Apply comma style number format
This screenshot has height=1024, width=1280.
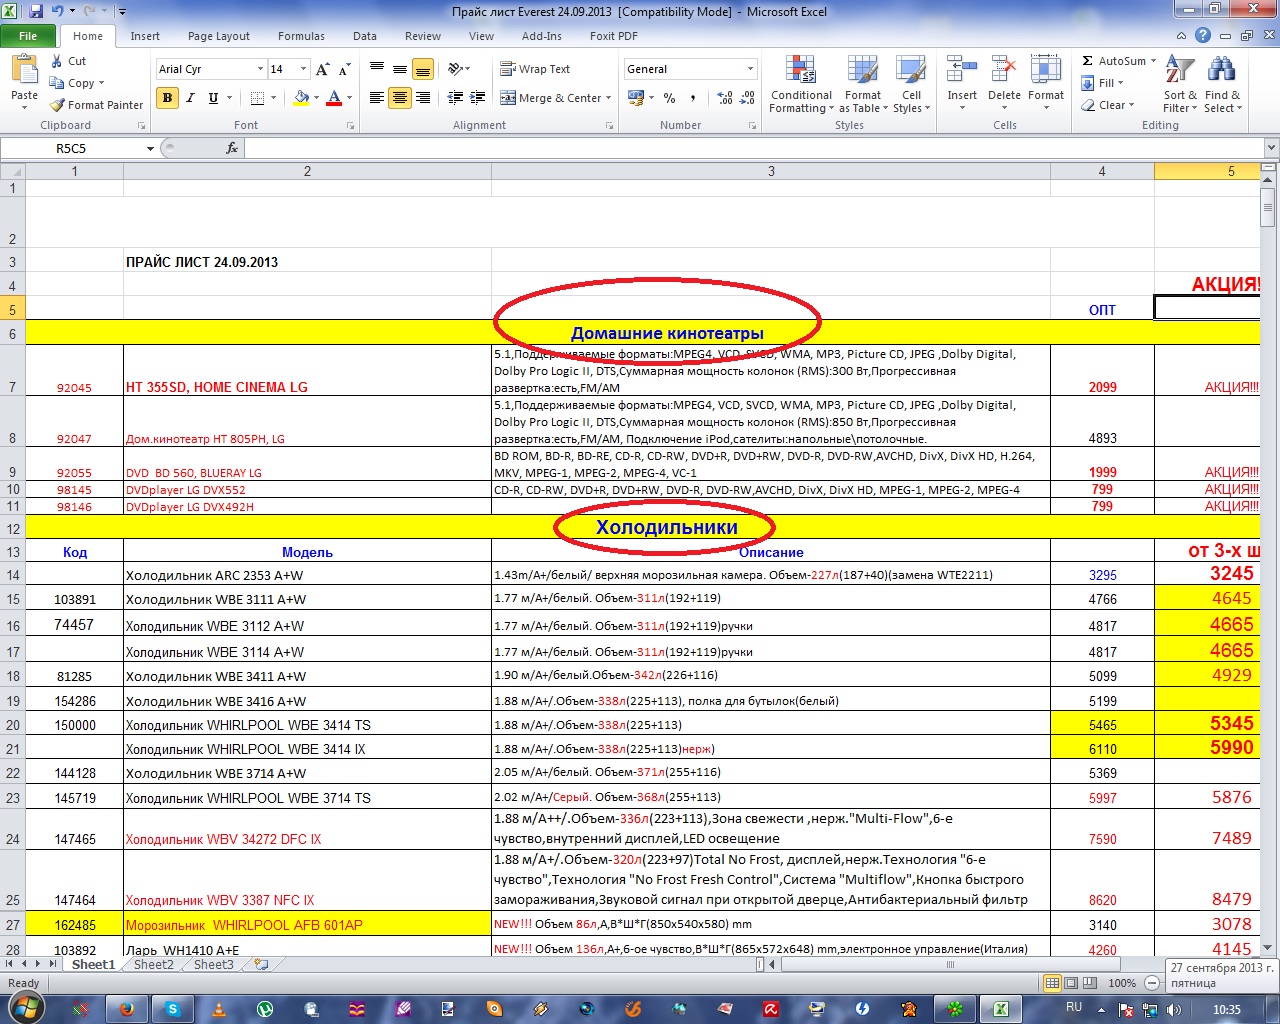point(693,98)
